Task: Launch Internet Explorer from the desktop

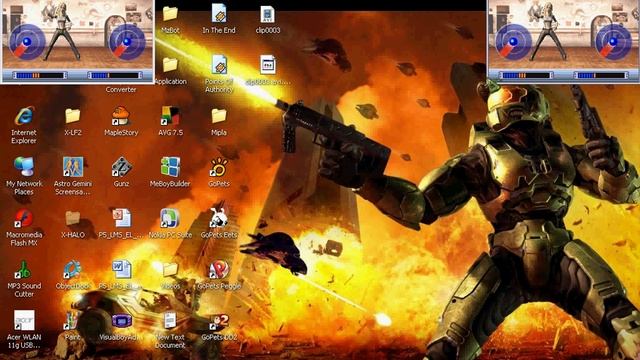Action: (x=24, y=116)
